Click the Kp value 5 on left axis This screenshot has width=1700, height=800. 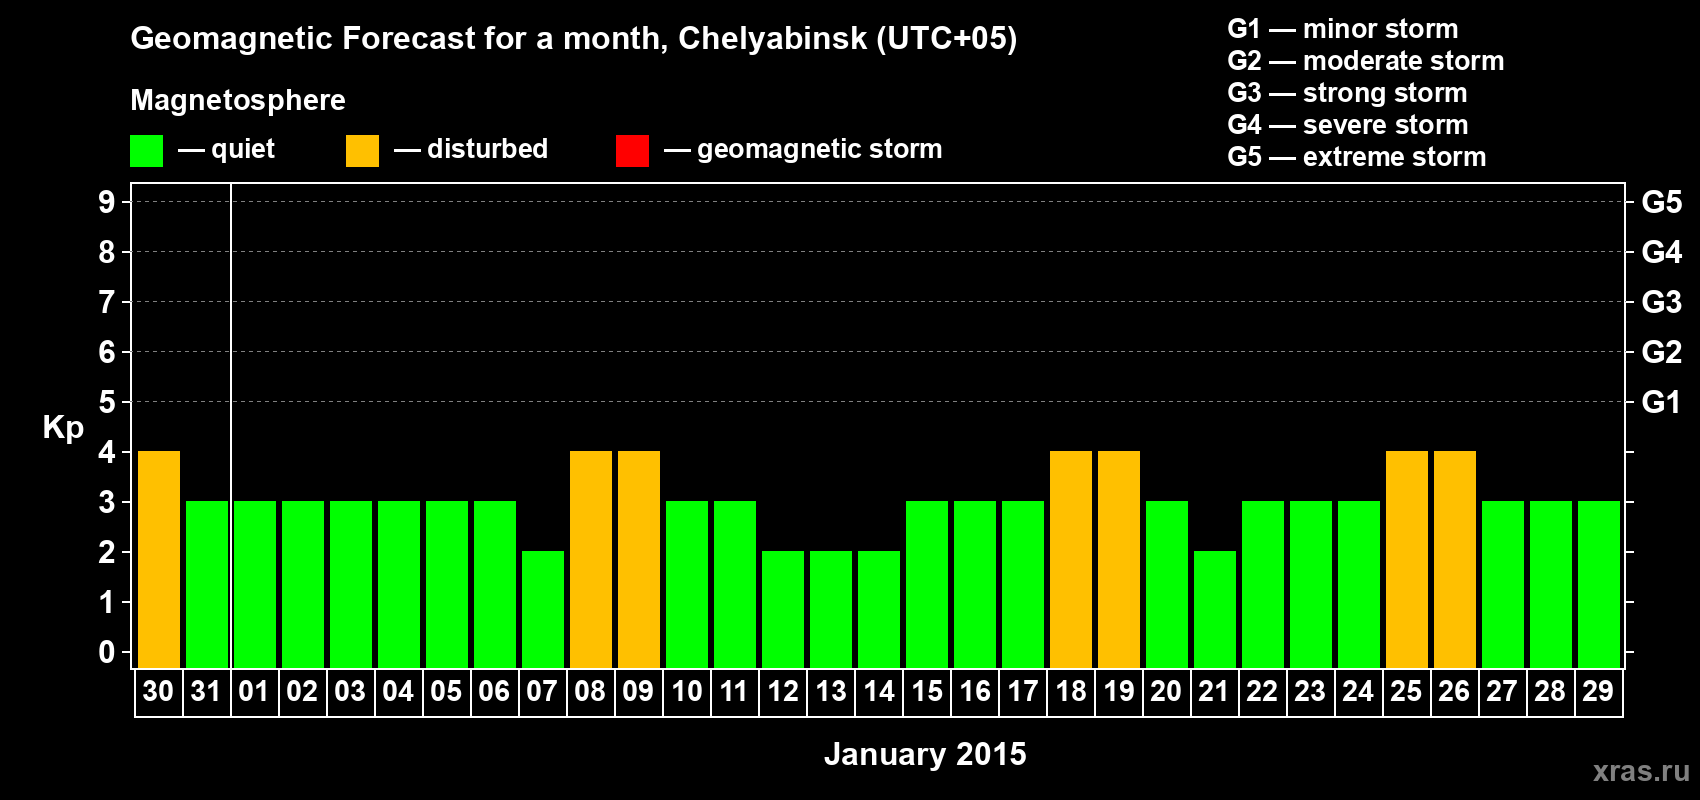point(107,402)
